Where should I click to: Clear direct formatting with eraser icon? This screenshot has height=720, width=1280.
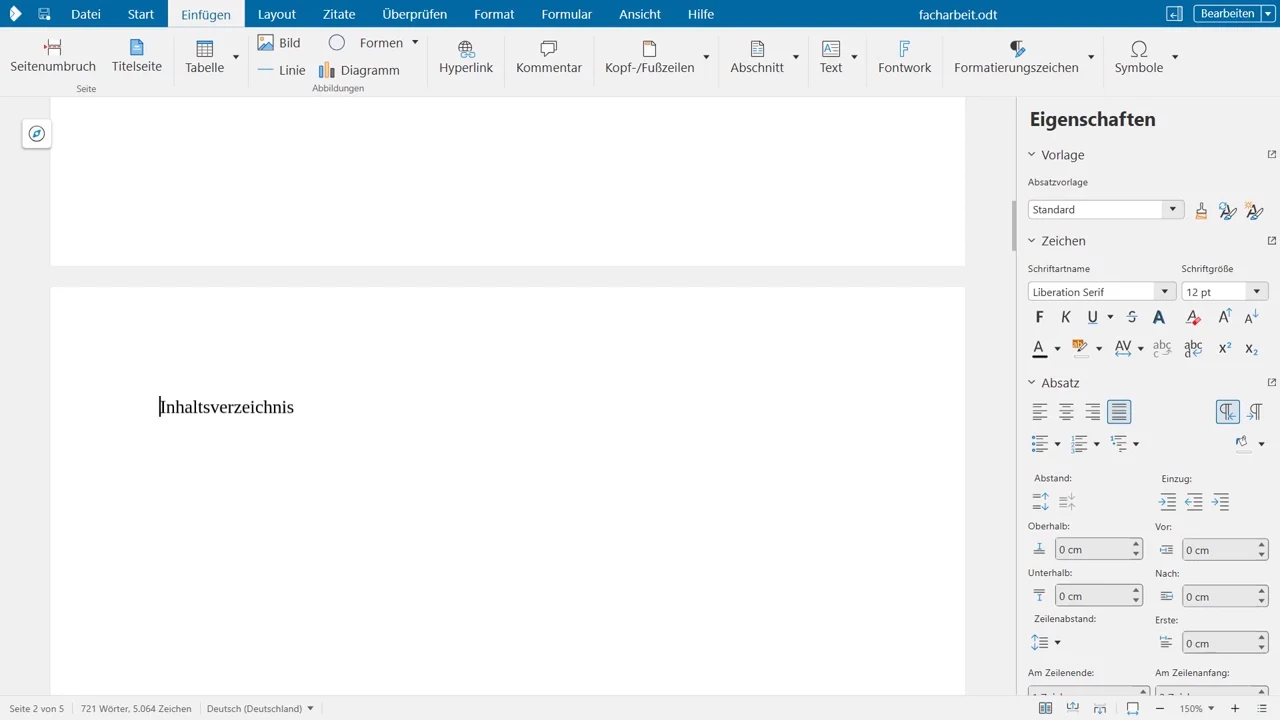1193,317
